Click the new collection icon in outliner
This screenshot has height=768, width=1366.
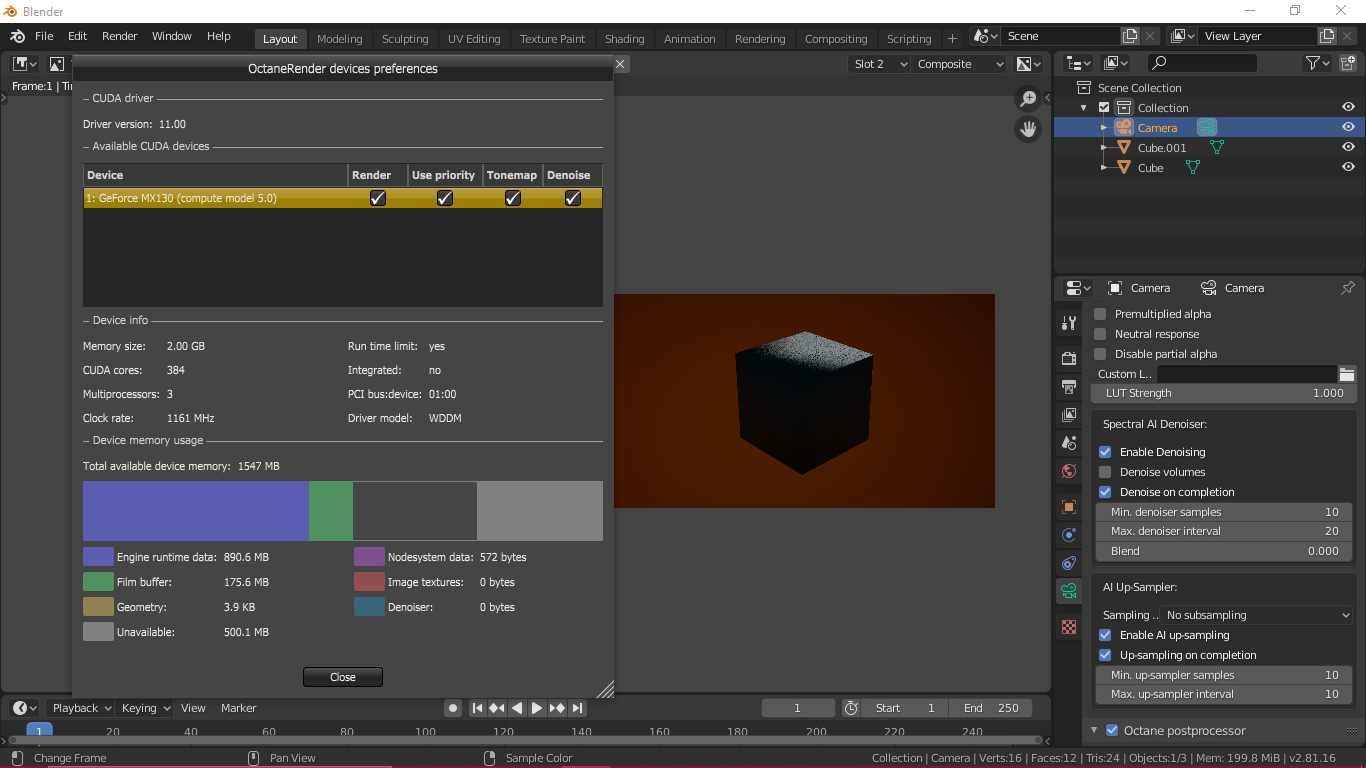[1348, 63]
